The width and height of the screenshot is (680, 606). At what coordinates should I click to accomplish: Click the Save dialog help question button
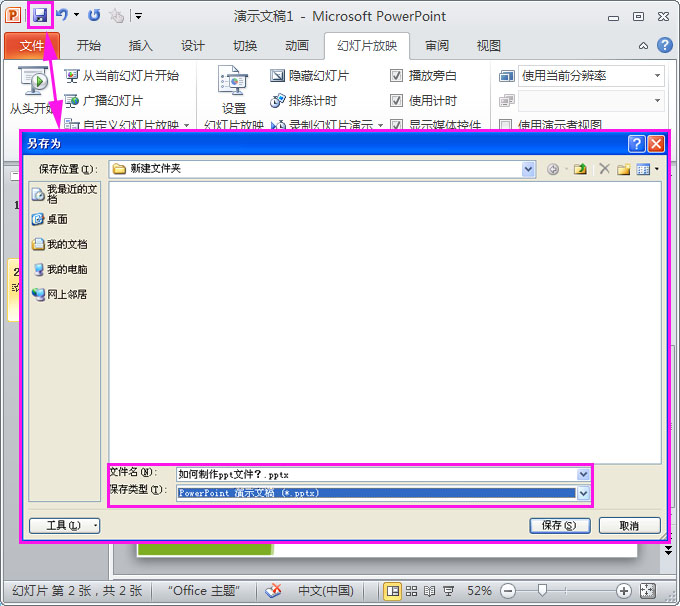pos(636,144)
